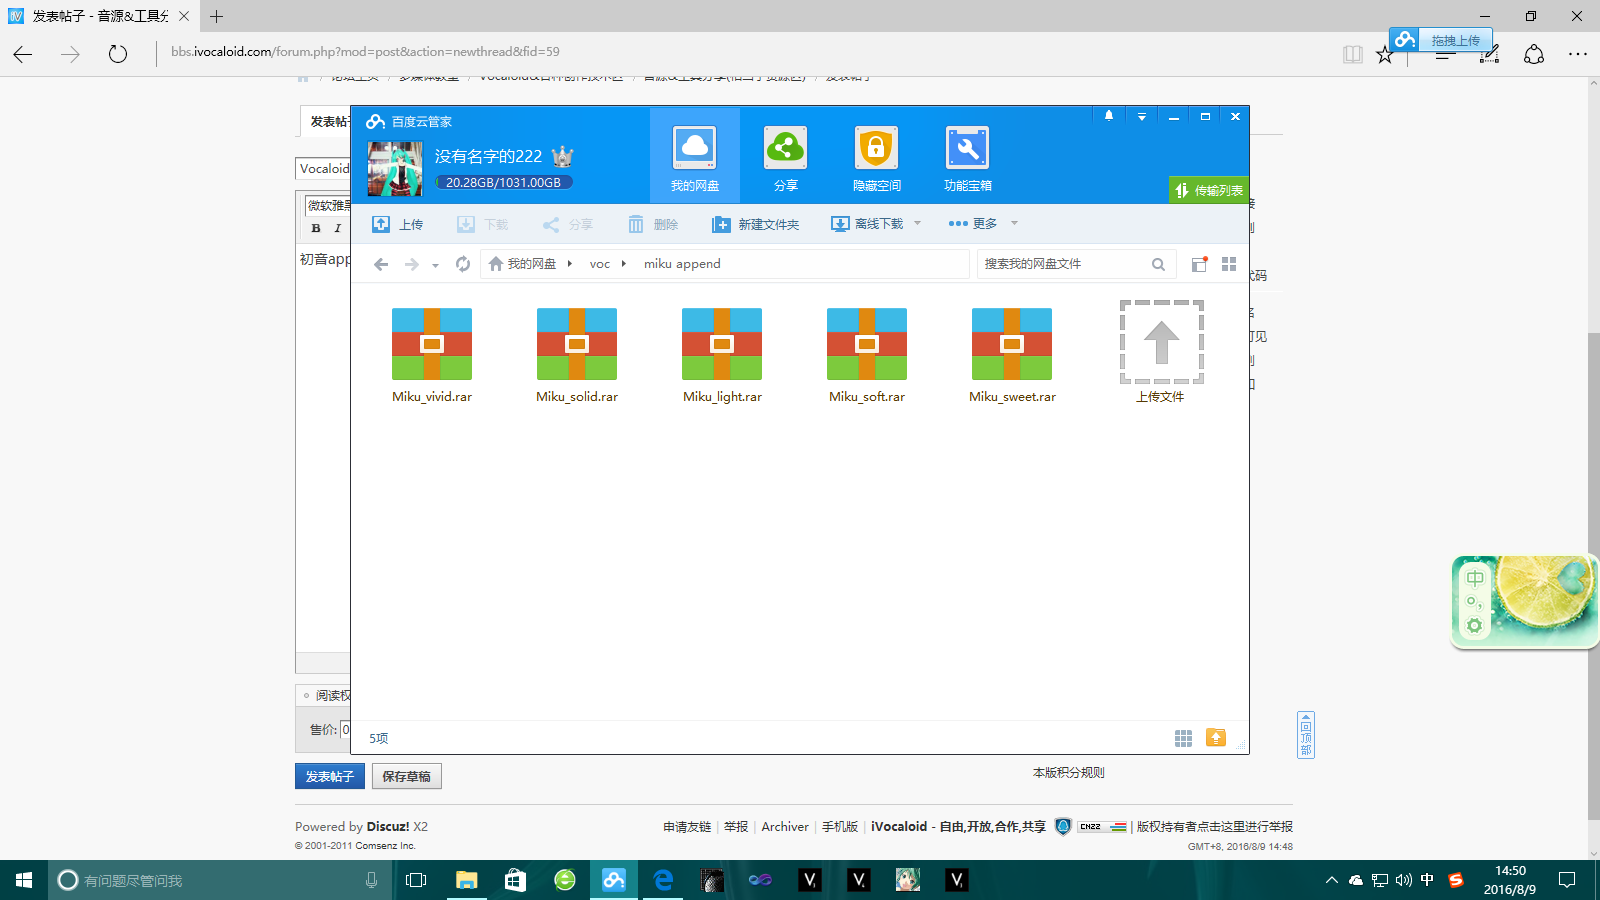Open the 我的网盘 tab
Screen dimensions: 1600x900
(x=695, y=156)
